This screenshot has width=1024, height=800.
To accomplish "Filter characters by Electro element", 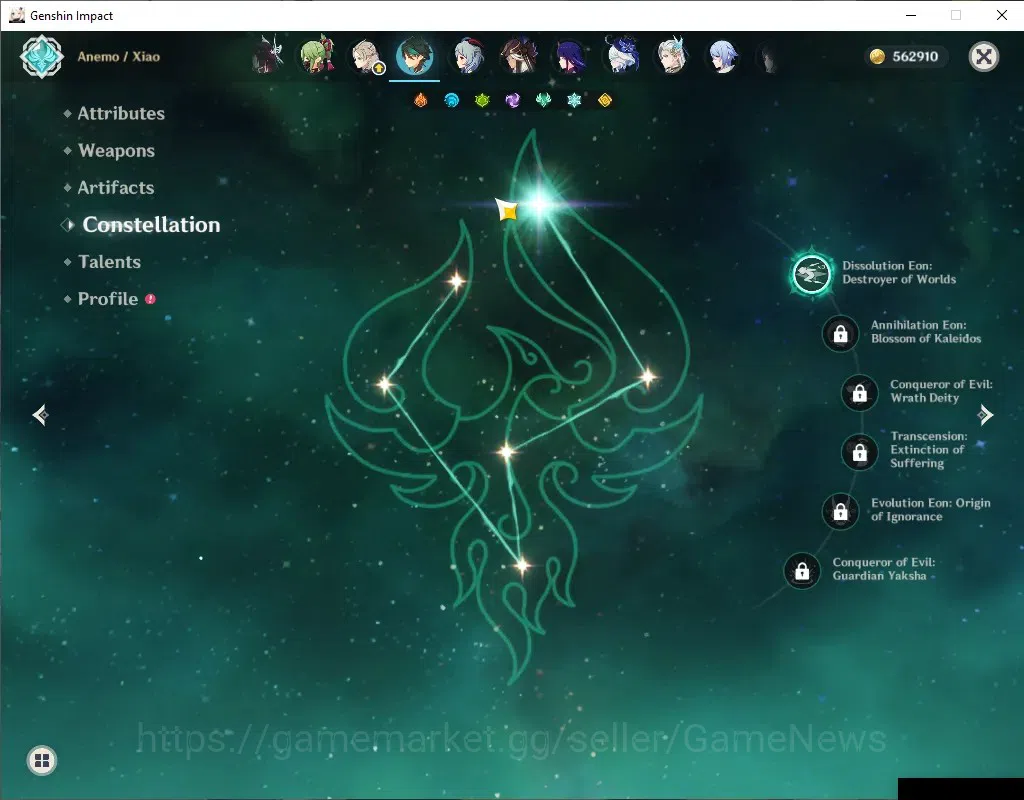I will 513,100.
